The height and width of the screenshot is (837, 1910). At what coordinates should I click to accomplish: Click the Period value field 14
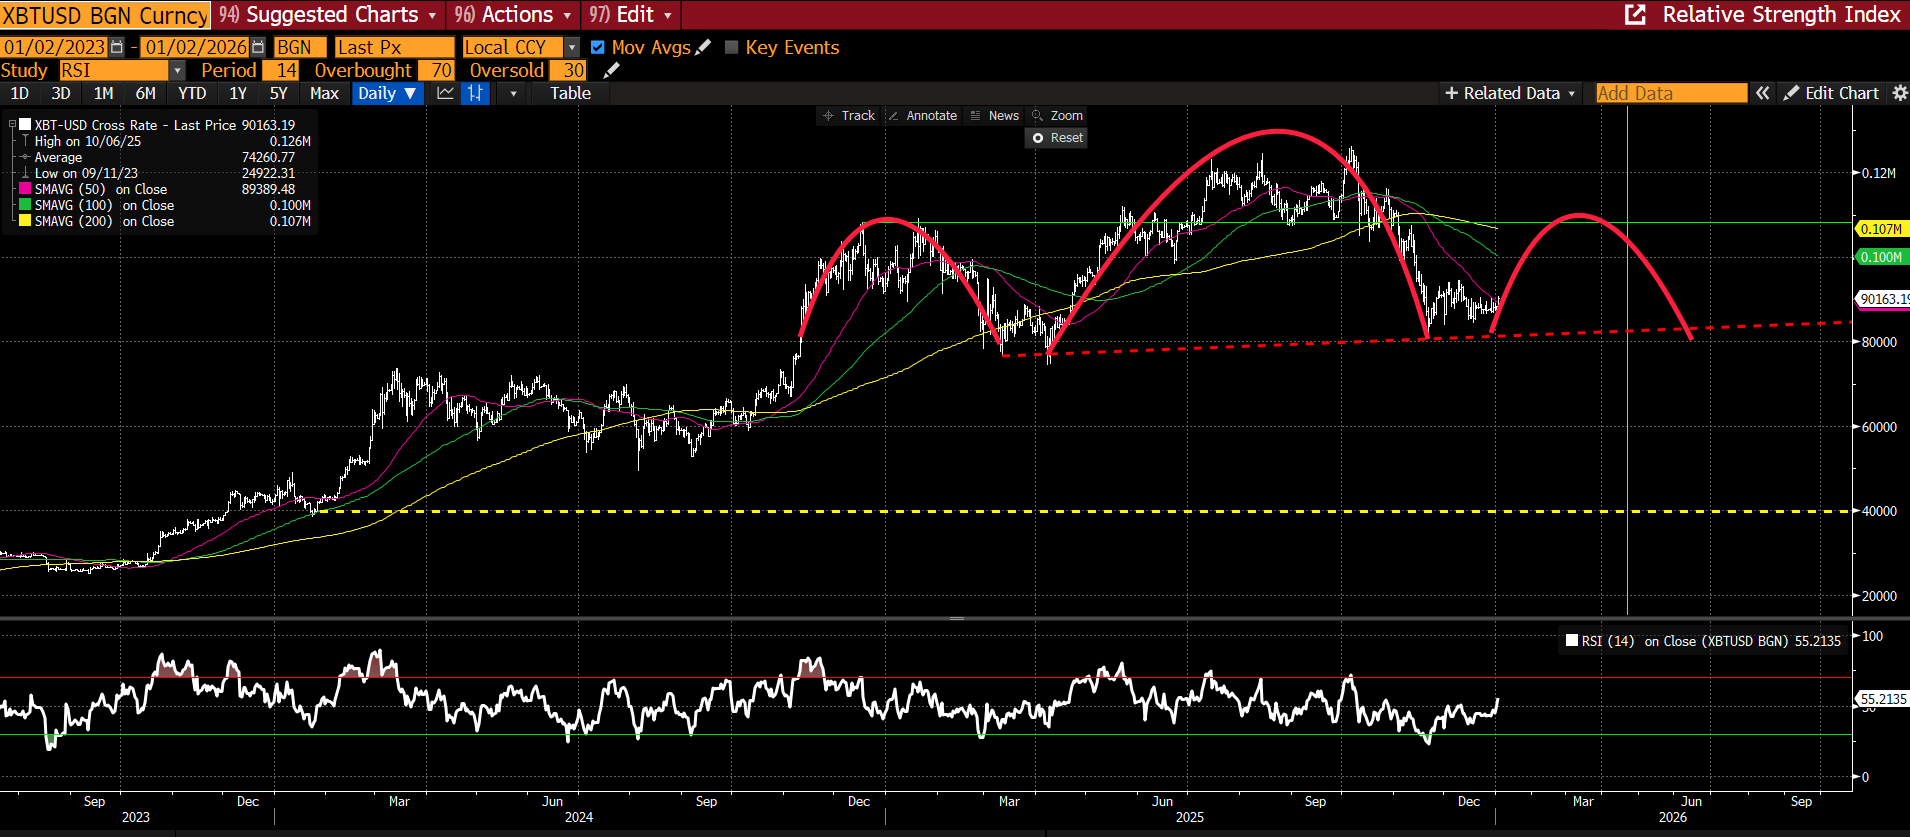coord(281,70)
